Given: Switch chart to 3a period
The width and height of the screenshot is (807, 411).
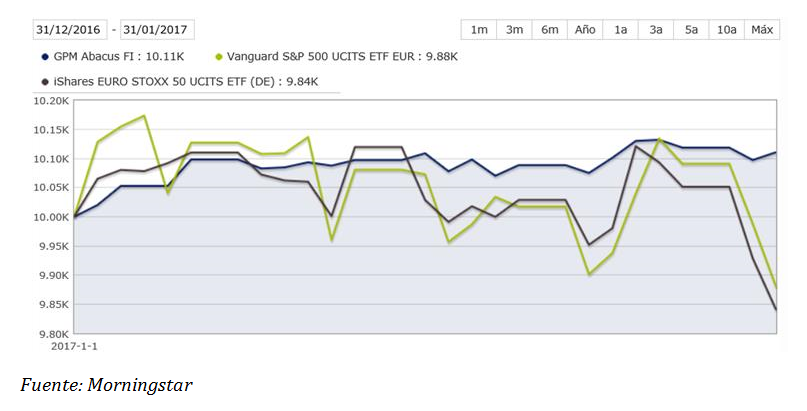Looking at the screenshot, I should pyautogui.click(x=656, y=30).
